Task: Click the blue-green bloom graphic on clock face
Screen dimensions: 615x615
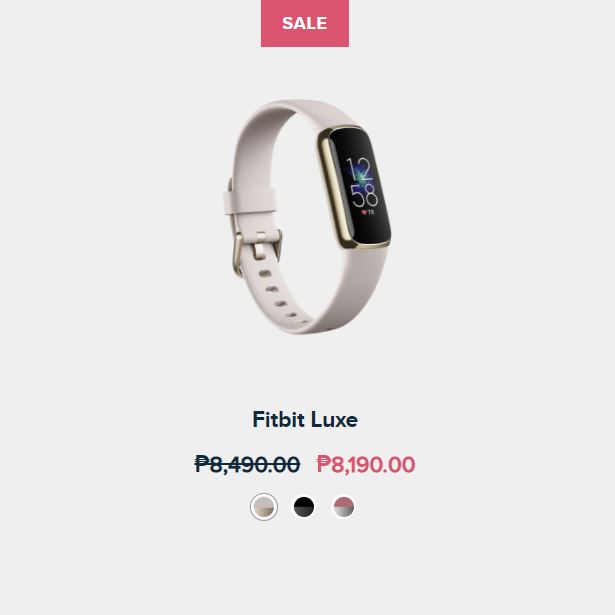Action: pos(360,173)
